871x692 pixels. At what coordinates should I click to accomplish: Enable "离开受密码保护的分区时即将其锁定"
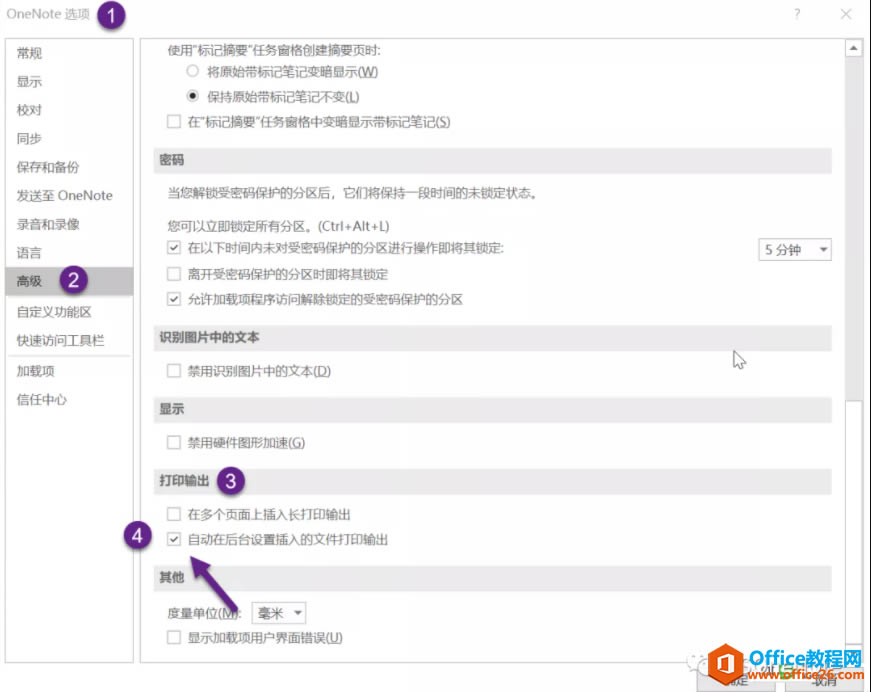click(x=174, y=274)
